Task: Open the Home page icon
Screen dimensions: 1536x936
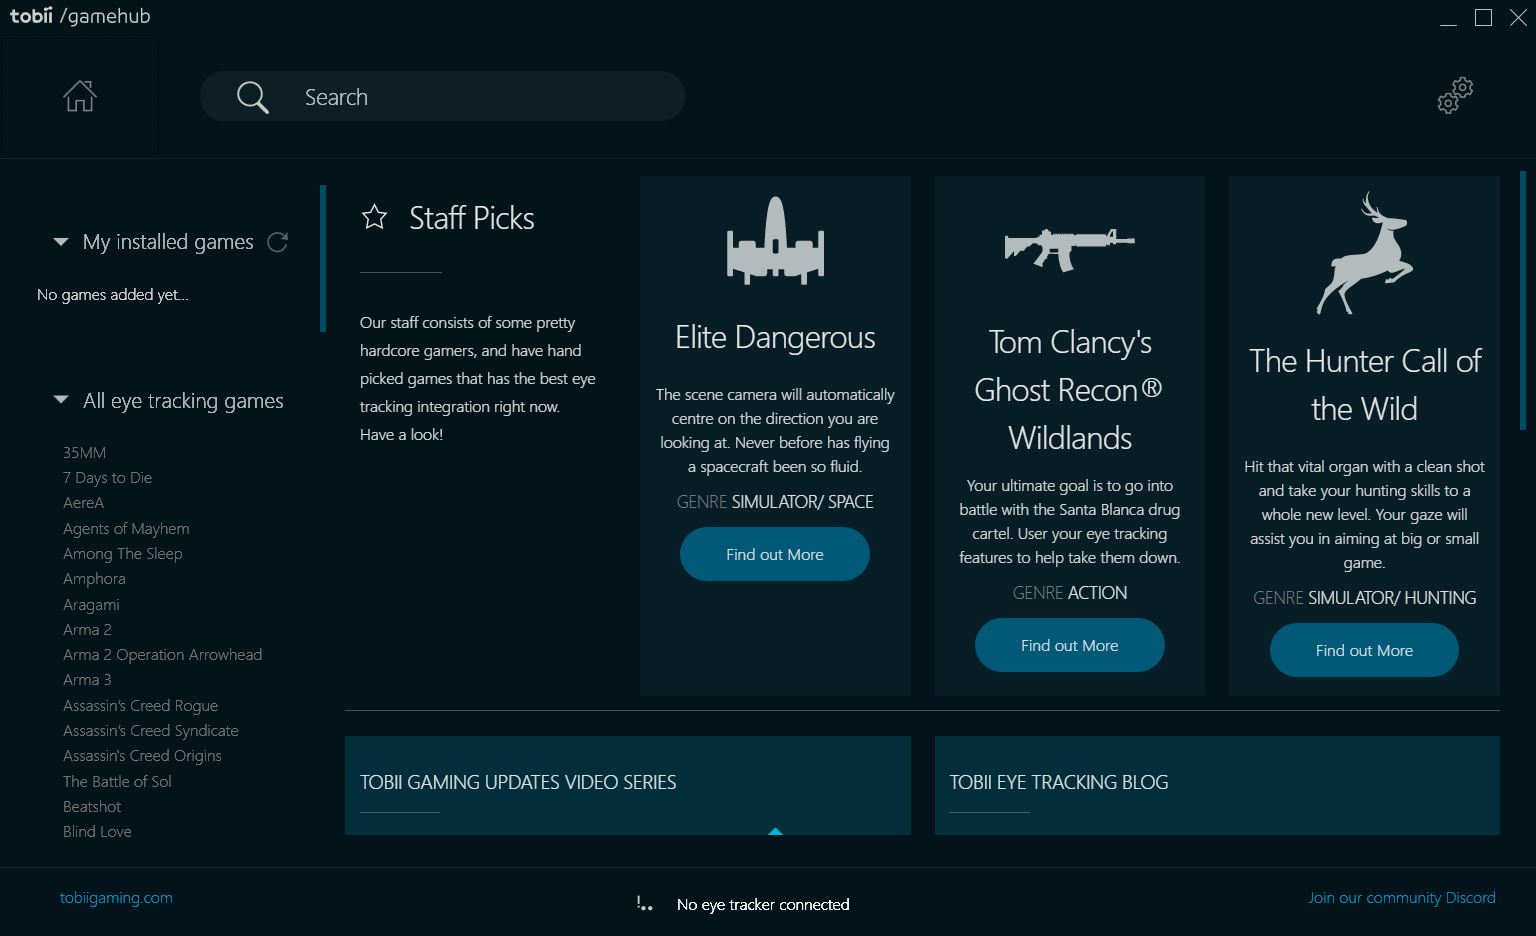Action: [x=80, y=96]
